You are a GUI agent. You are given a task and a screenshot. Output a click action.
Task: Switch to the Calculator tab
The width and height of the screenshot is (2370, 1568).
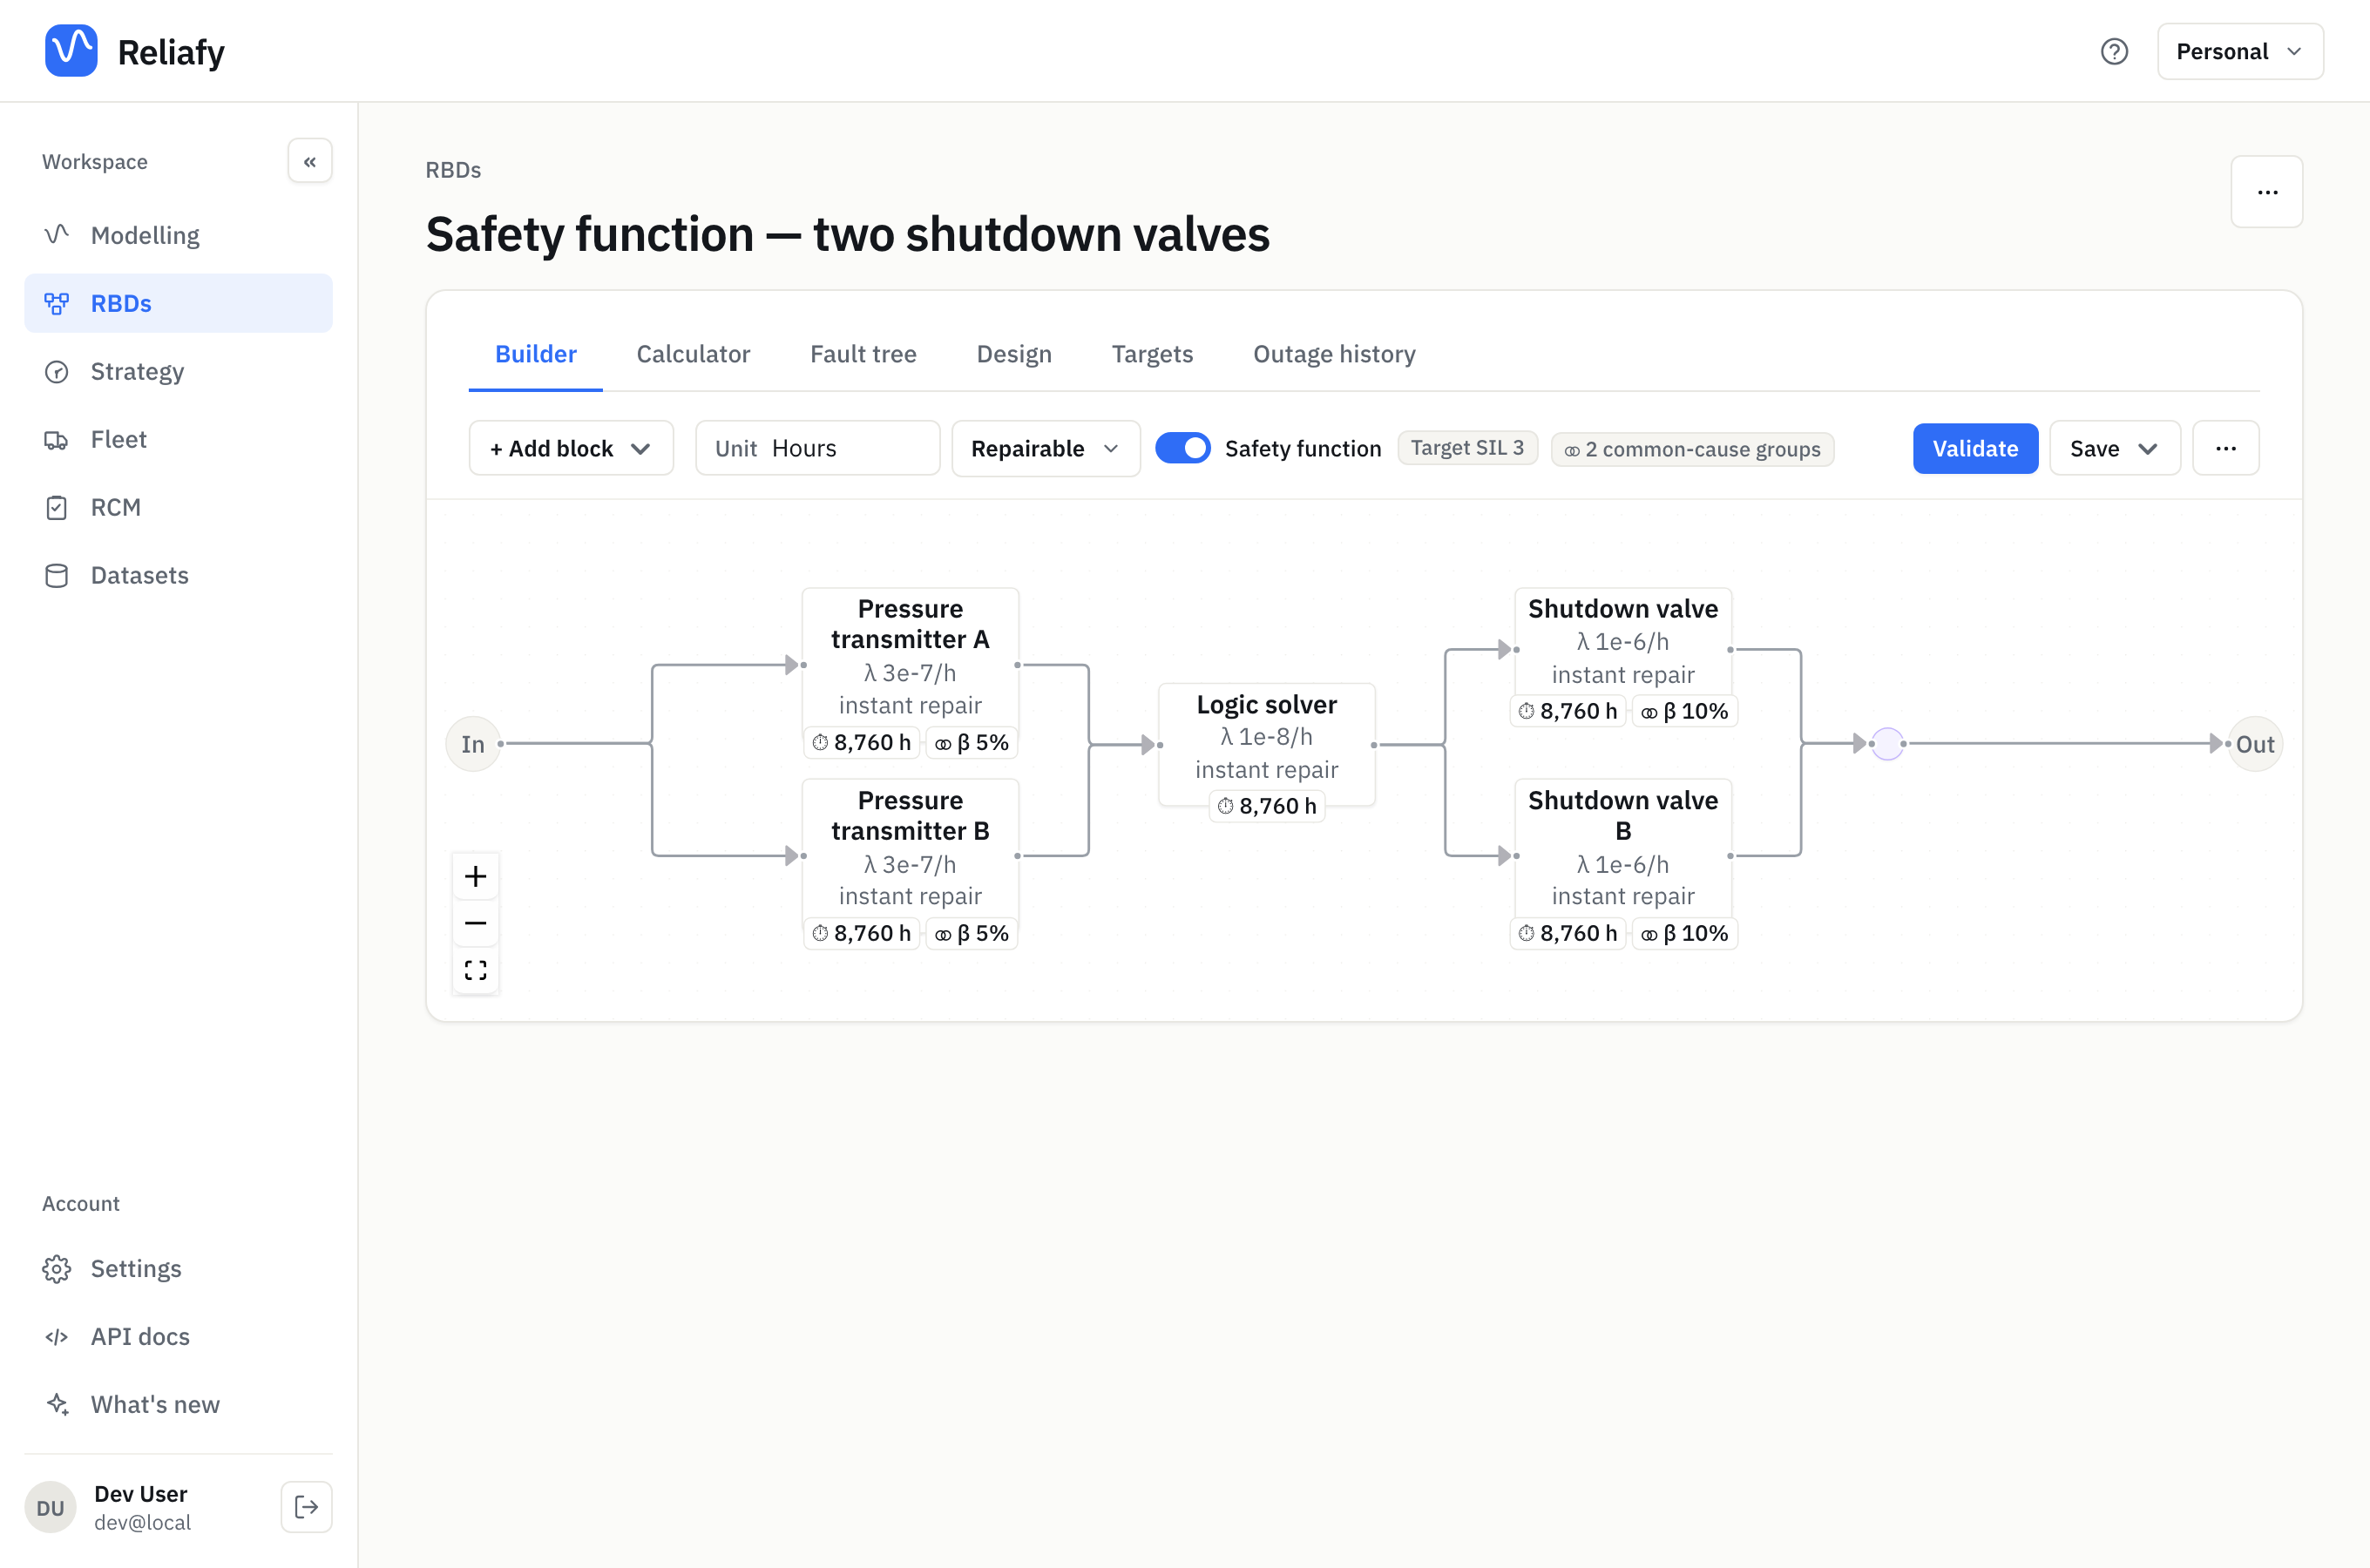pyautogui.click(x=693, y=354)
